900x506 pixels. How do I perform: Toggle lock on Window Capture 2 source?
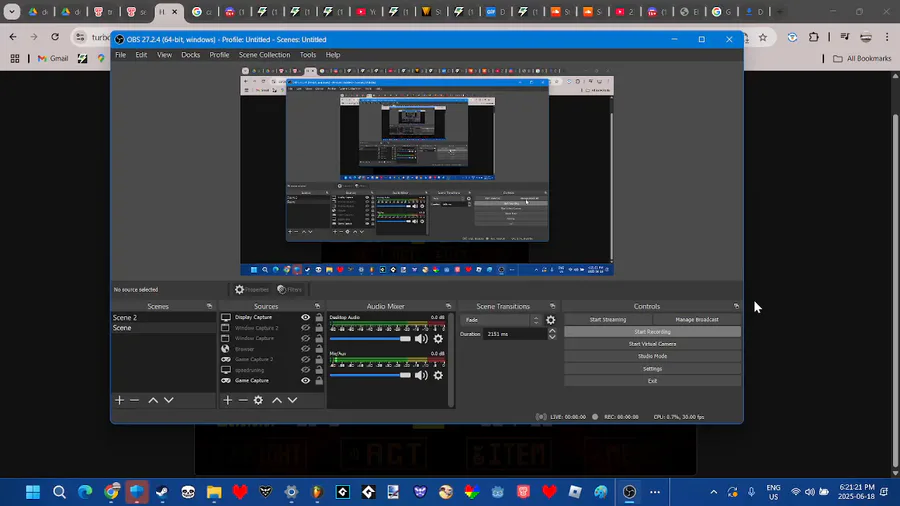[319, 328]
